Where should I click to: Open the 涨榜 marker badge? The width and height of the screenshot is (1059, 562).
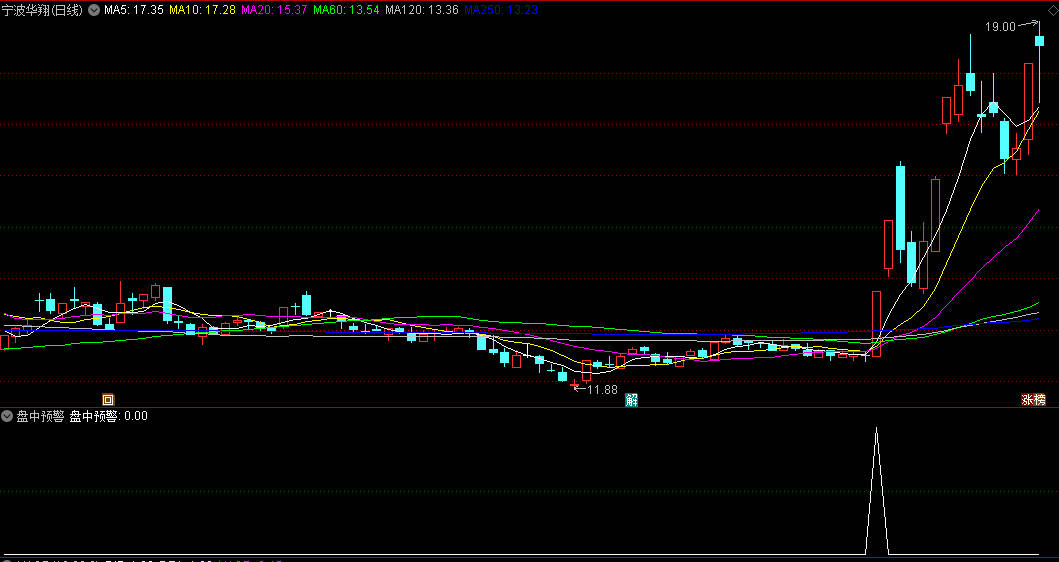coord(1033,399)
